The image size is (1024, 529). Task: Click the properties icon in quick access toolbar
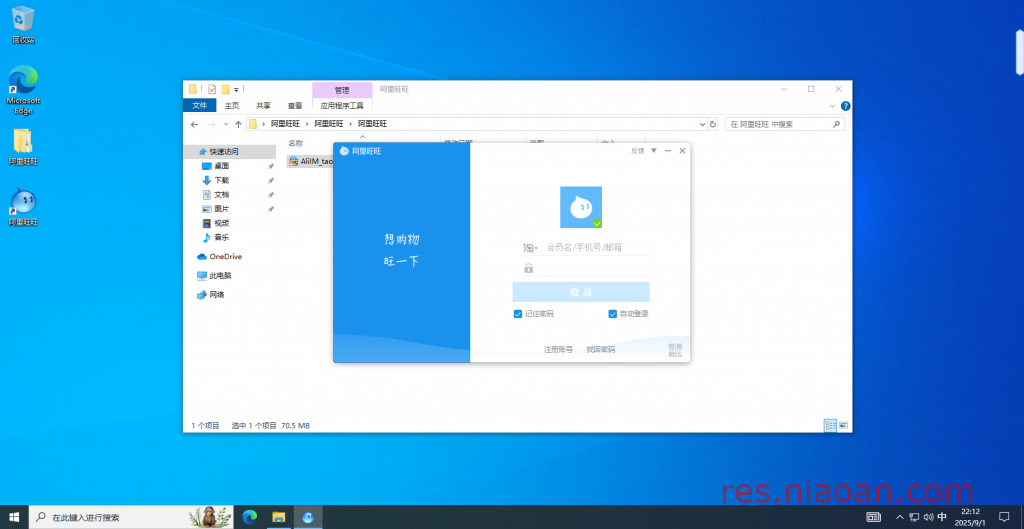coord(212,89)
